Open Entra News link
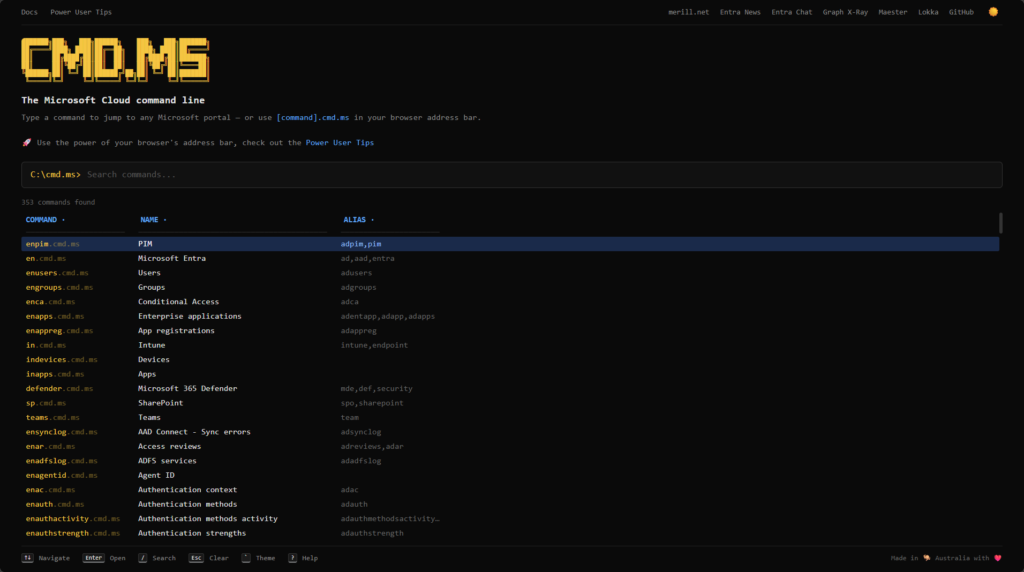1024x572 pixels. [740, 12]
